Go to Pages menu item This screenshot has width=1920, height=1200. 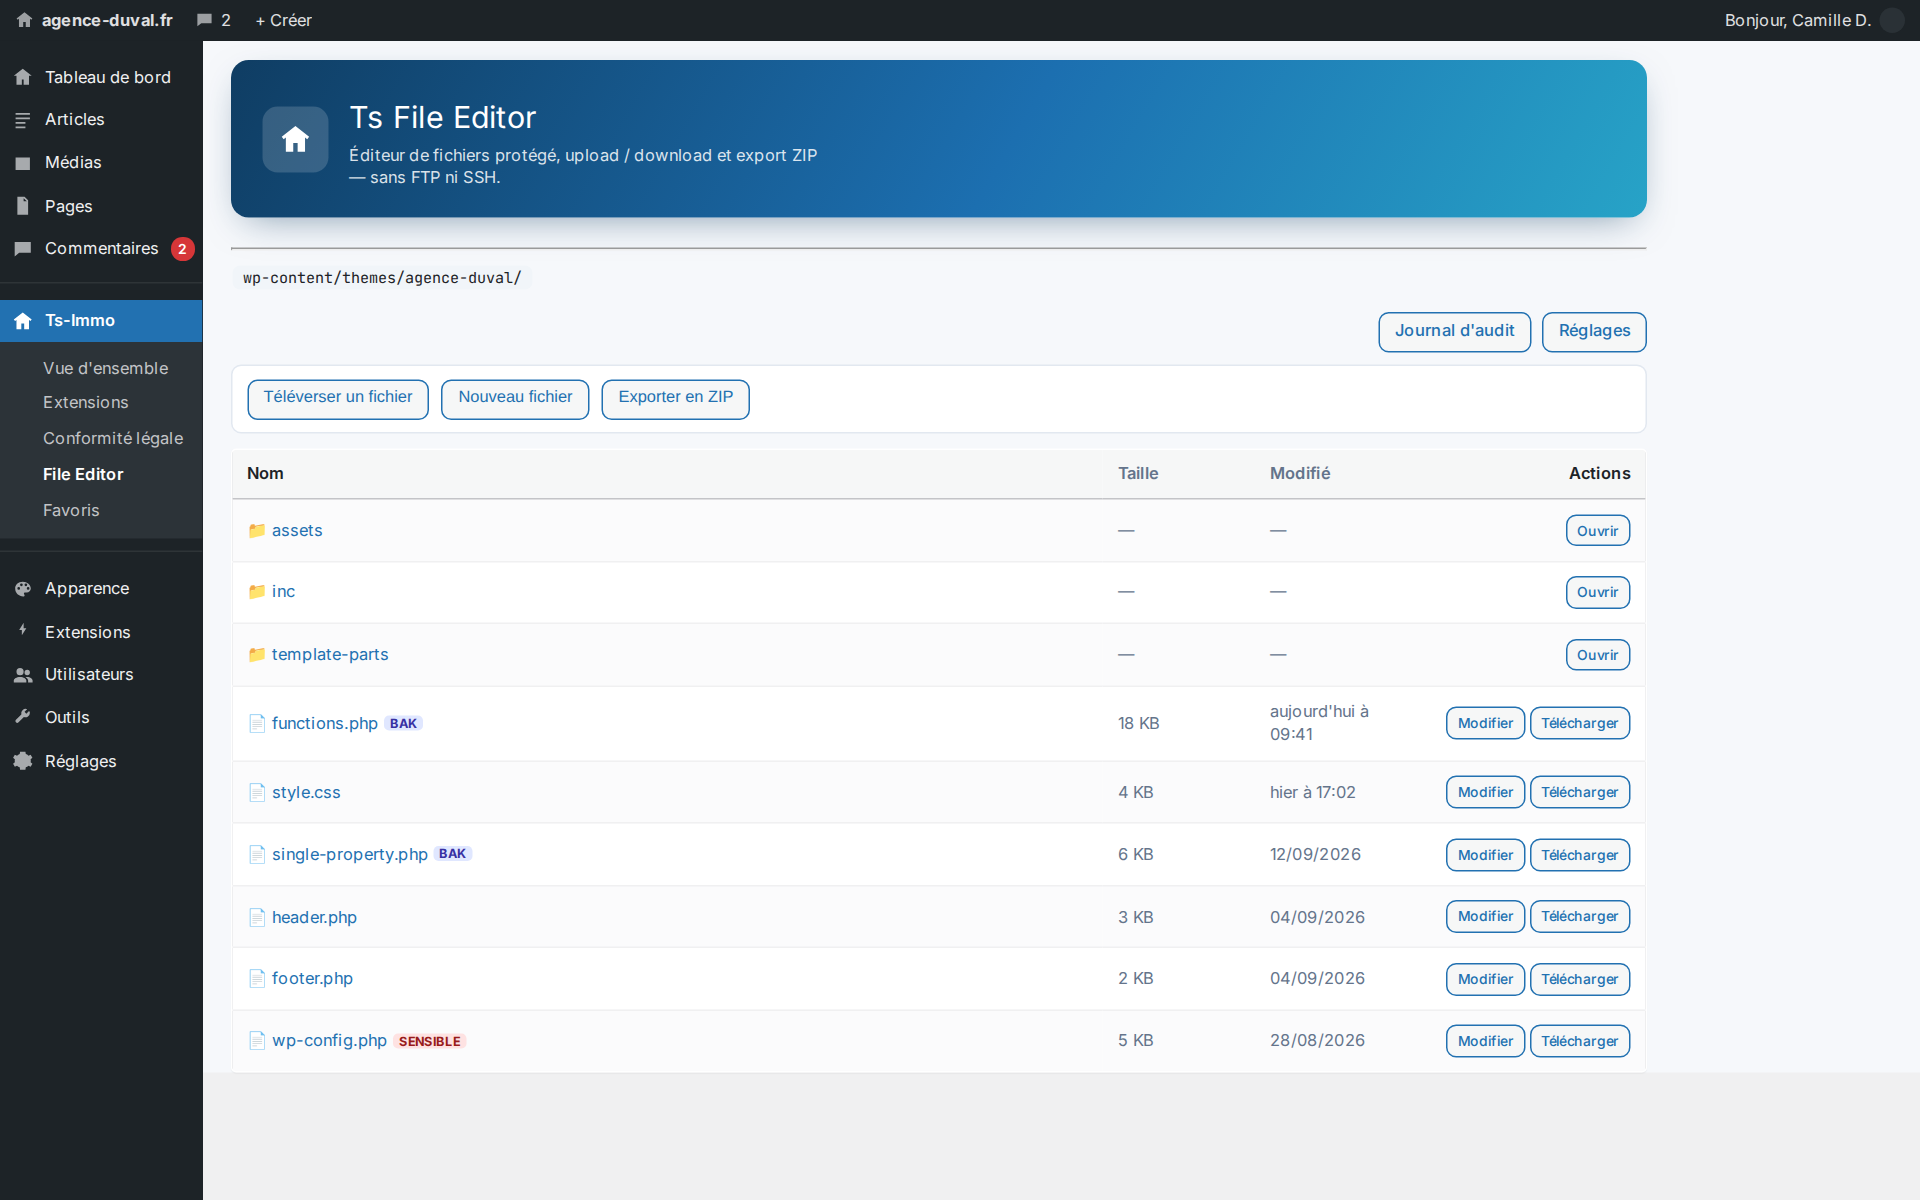101,206
